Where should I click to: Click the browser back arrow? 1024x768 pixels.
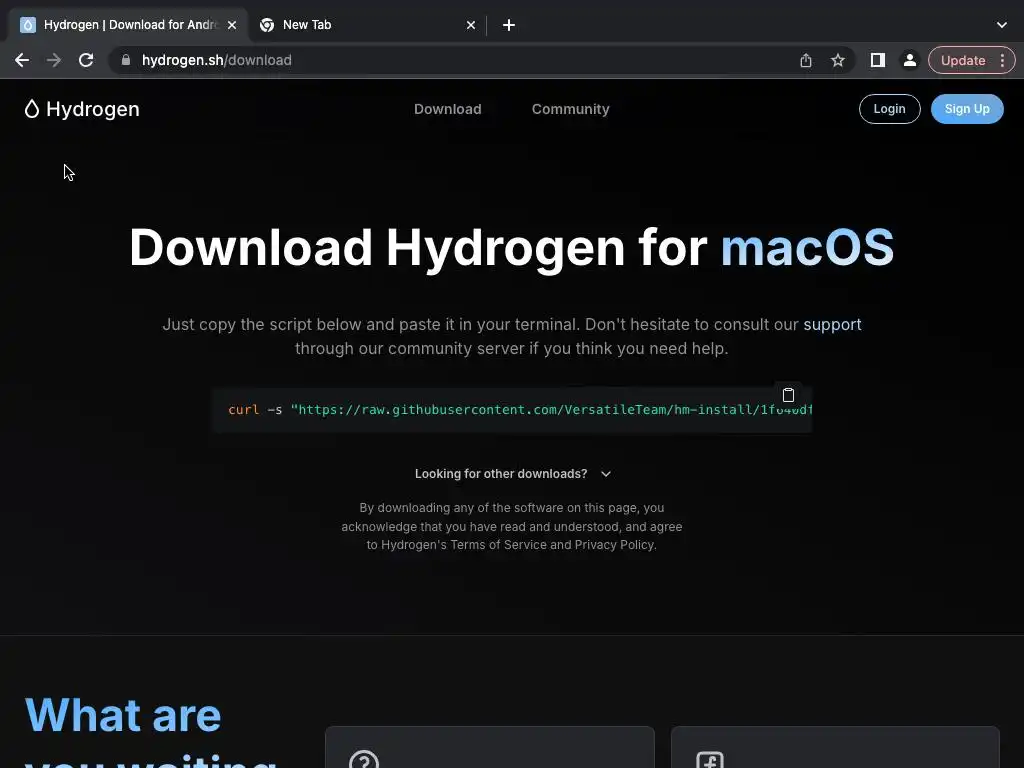pyautogui.click(x=22, y=60)
